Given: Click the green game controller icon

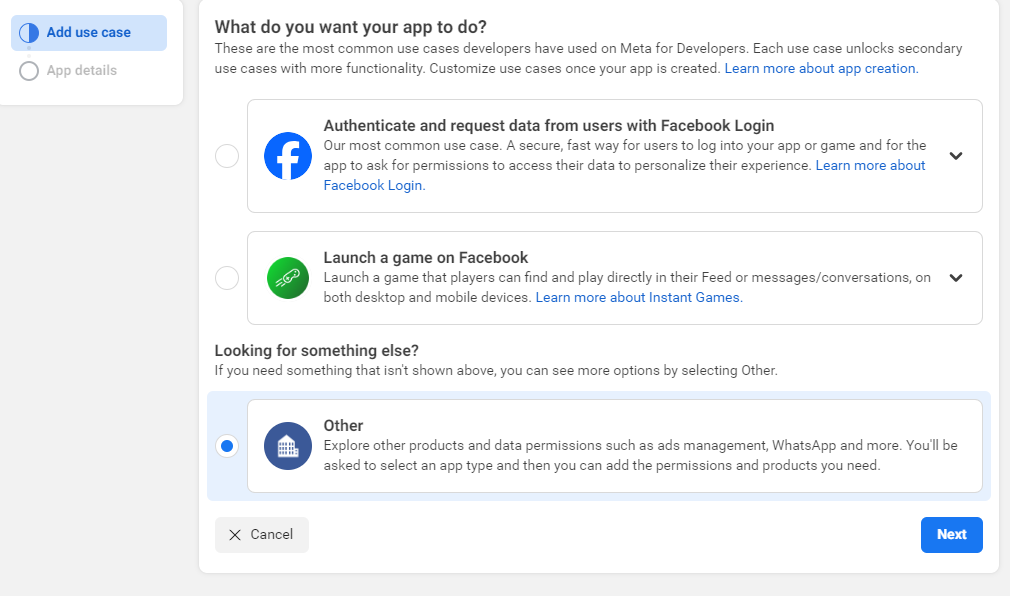Looking at the screenshot, I should point(288,278).
